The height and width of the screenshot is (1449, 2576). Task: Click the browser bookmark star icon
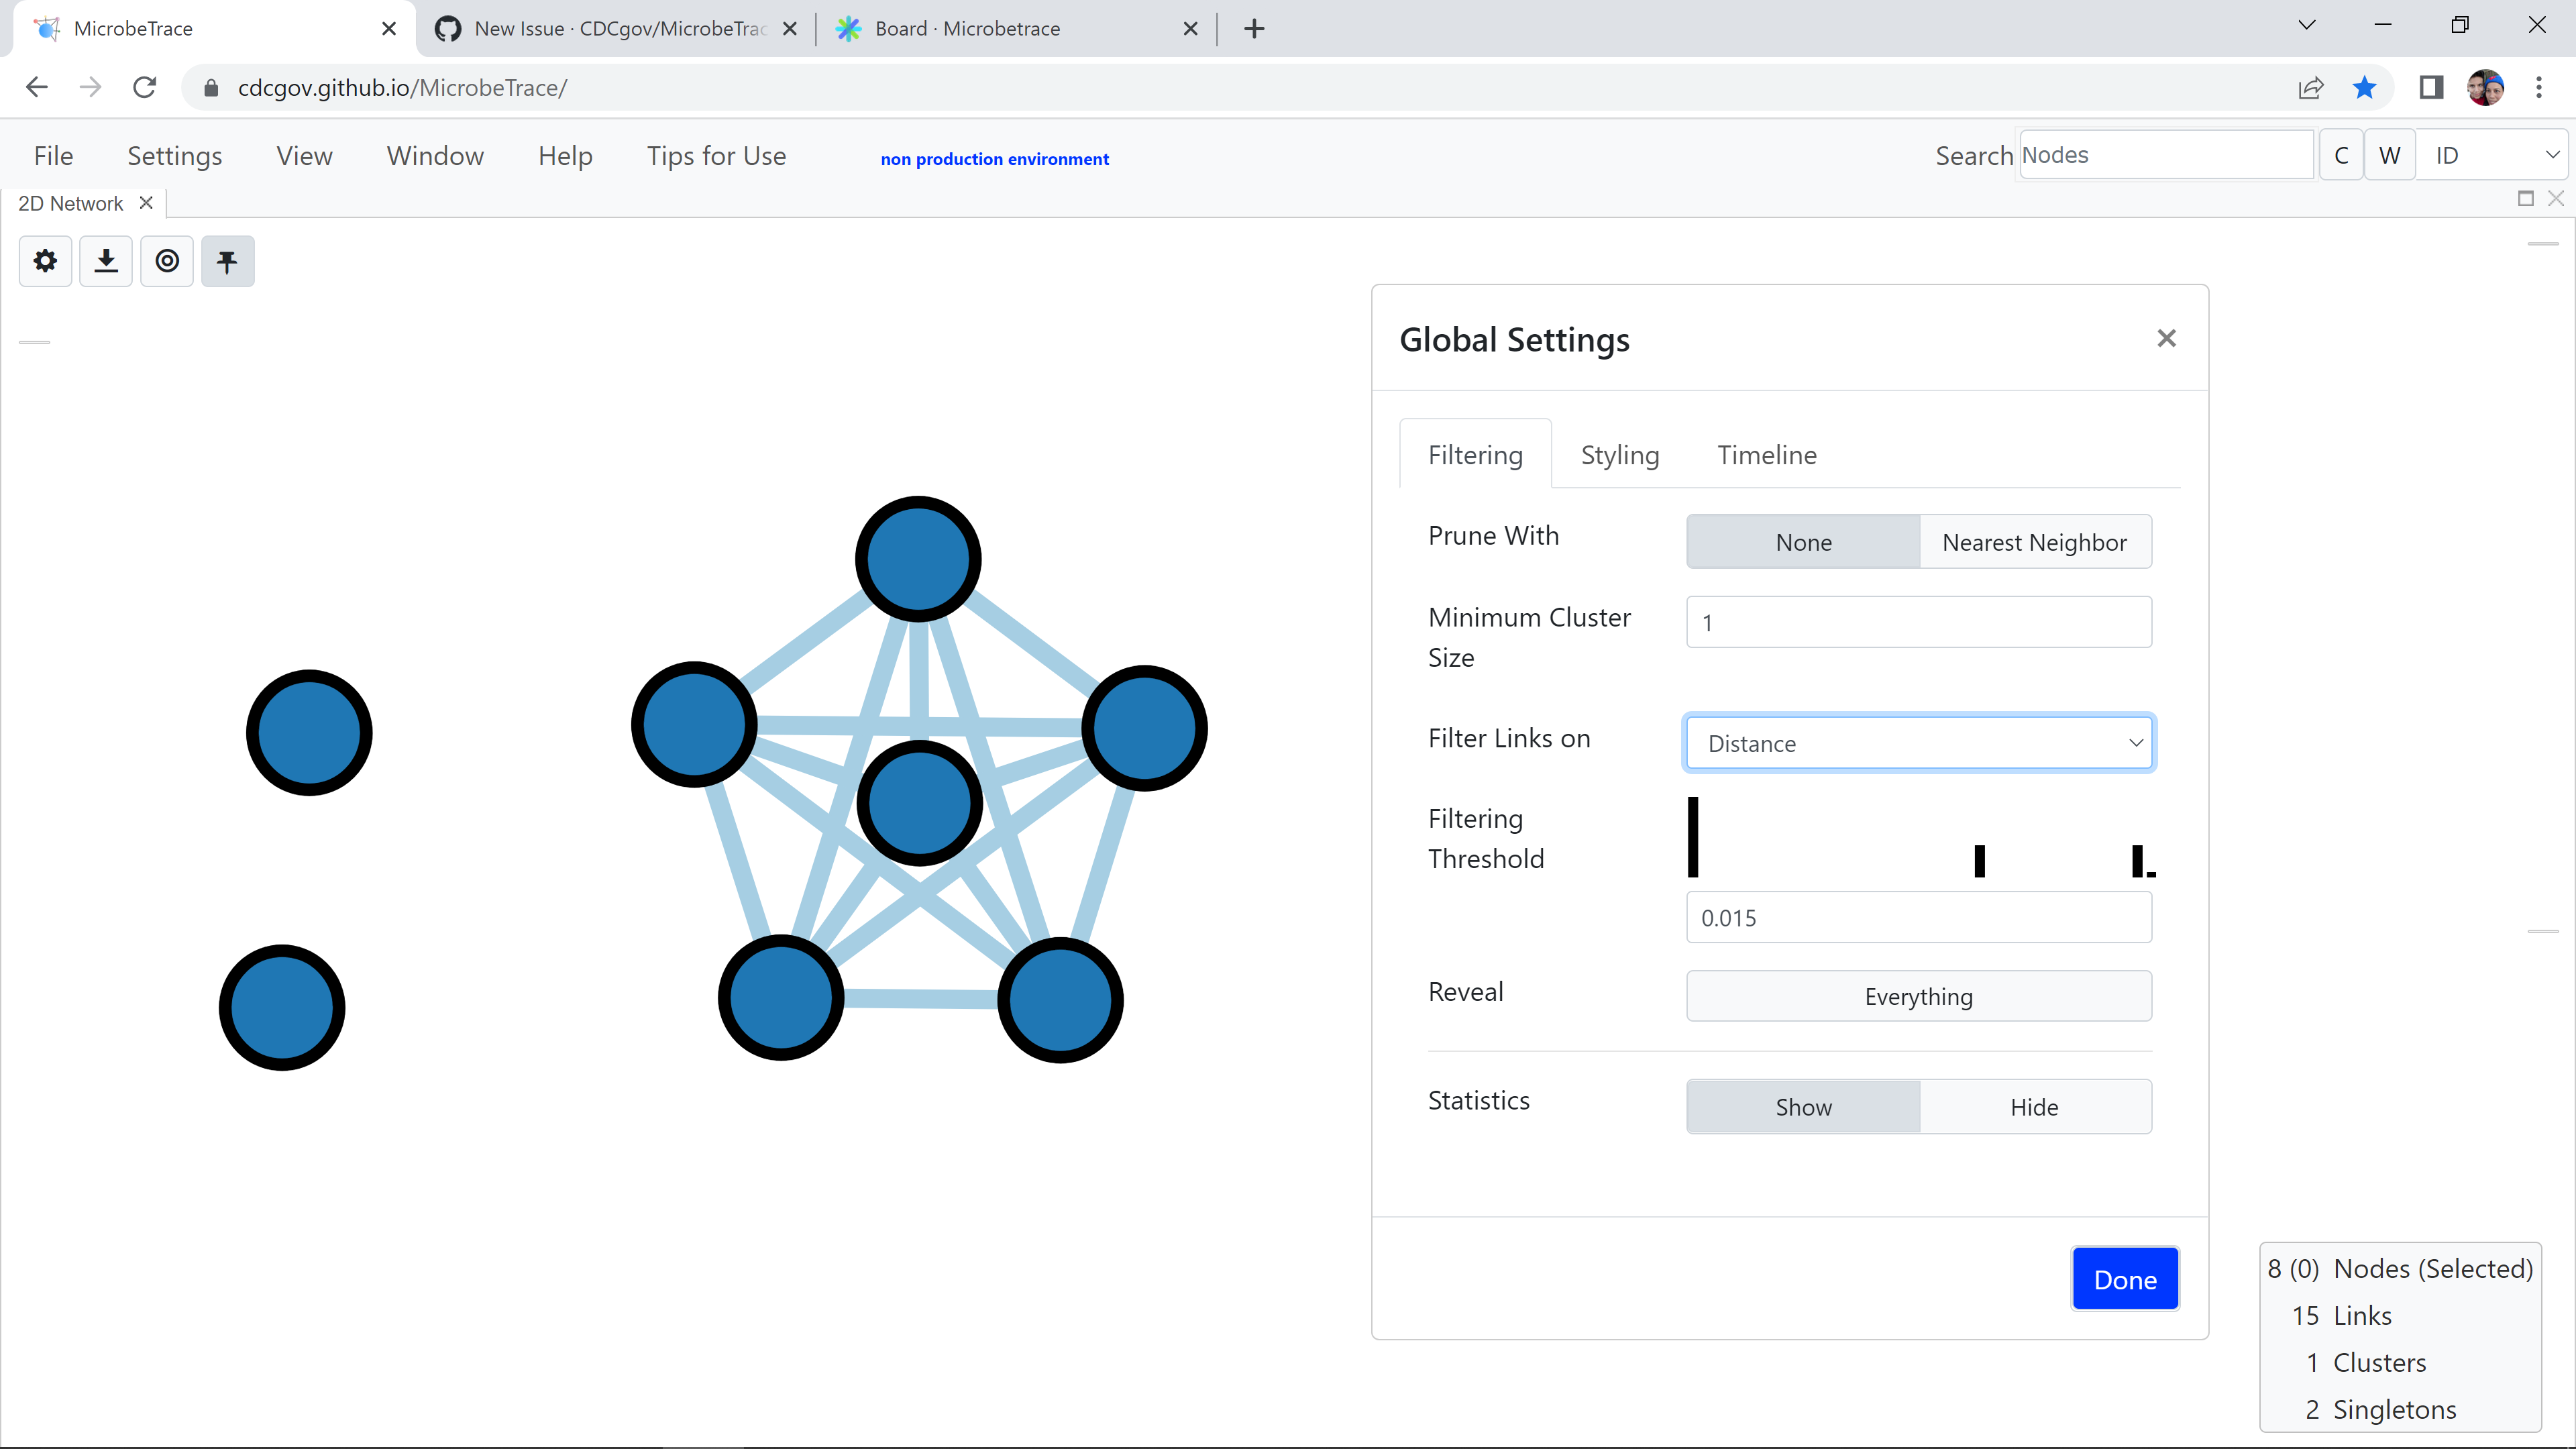click(2364, 87)
